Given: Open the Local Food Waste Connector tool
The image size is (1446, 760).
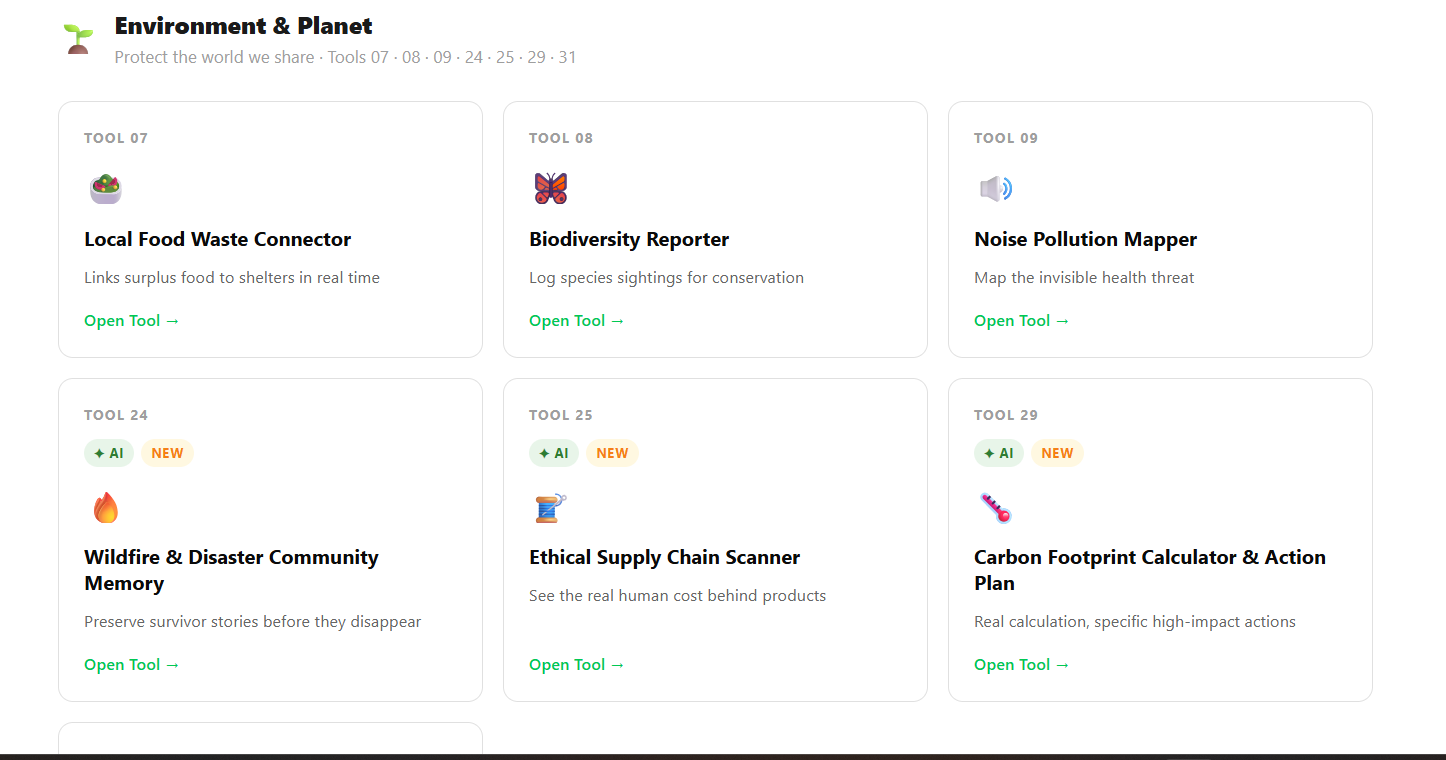Looking at the screenshot, I should click(131, 320).
